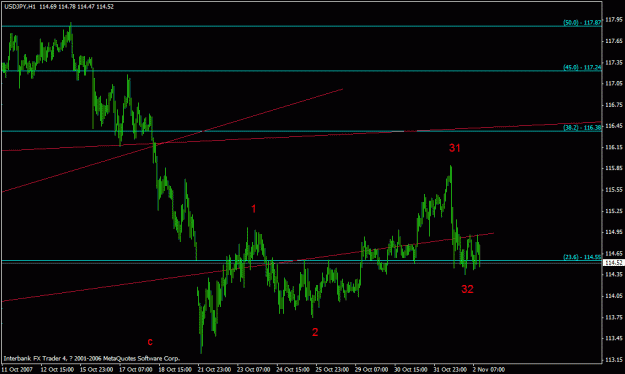Click the "2 Nov 07:00" time axis label
Screen dimensions: 625x374
click(489, 370)
